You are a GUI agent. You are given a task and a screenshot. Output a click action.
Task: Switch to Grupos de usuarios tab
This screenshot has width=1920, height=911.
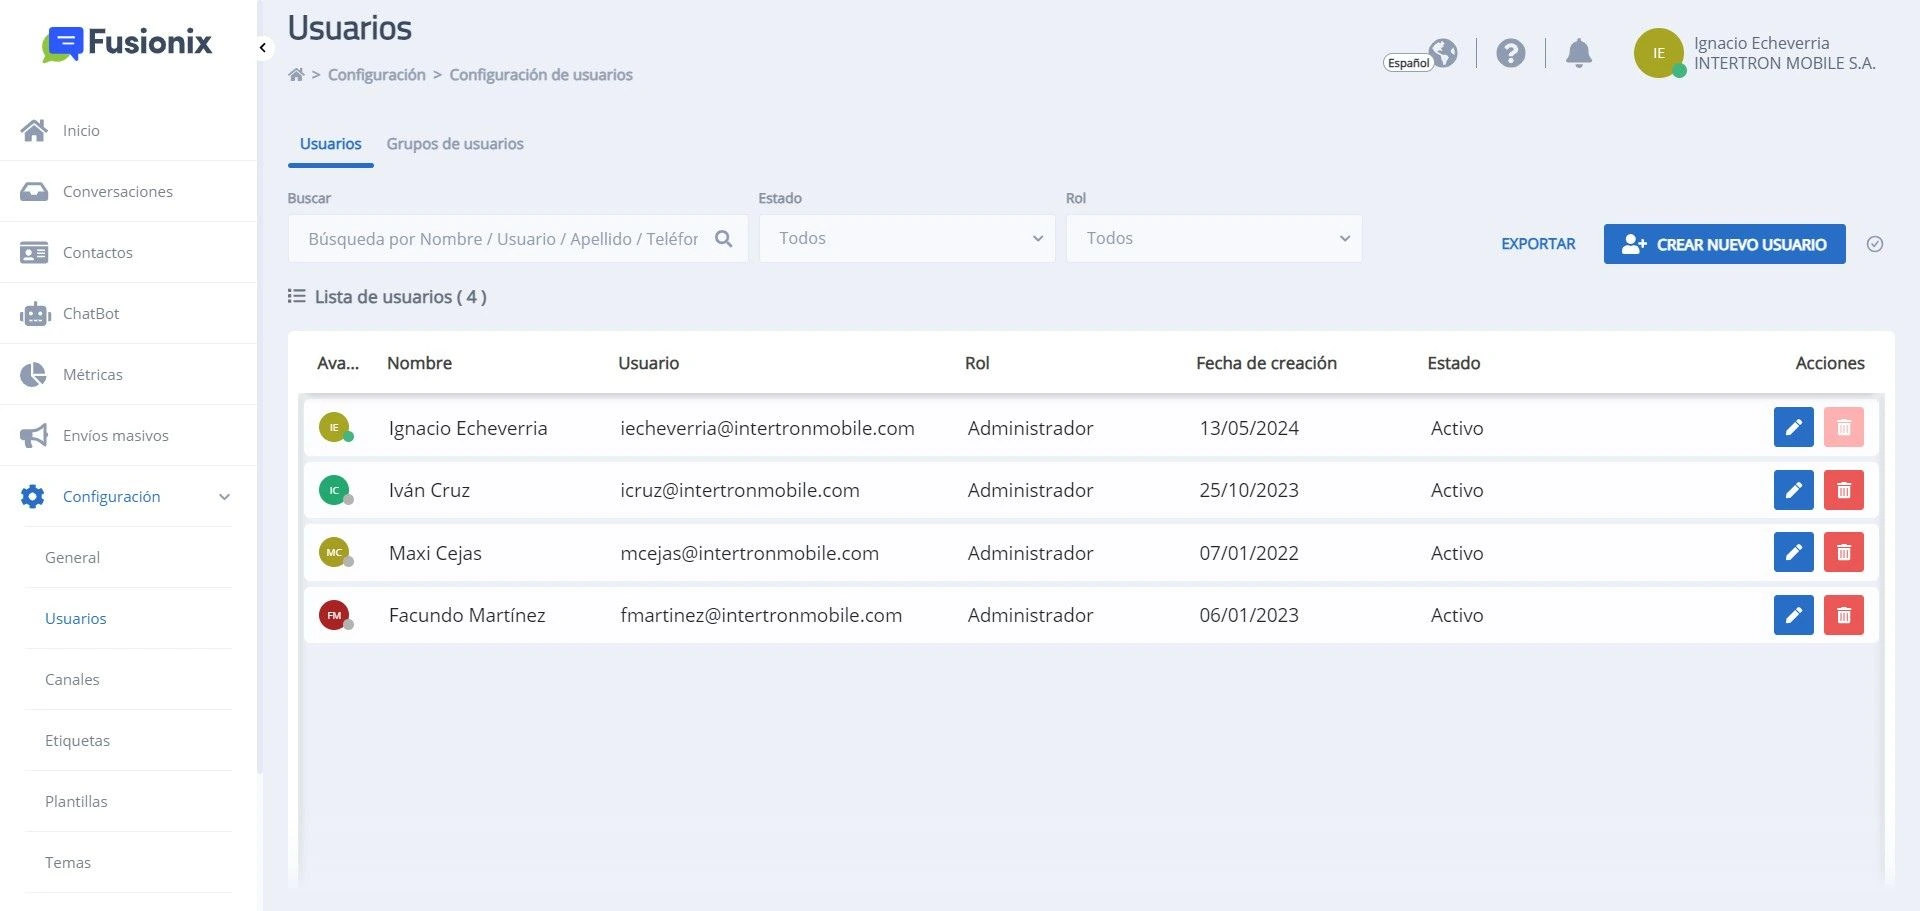[455, 144]
